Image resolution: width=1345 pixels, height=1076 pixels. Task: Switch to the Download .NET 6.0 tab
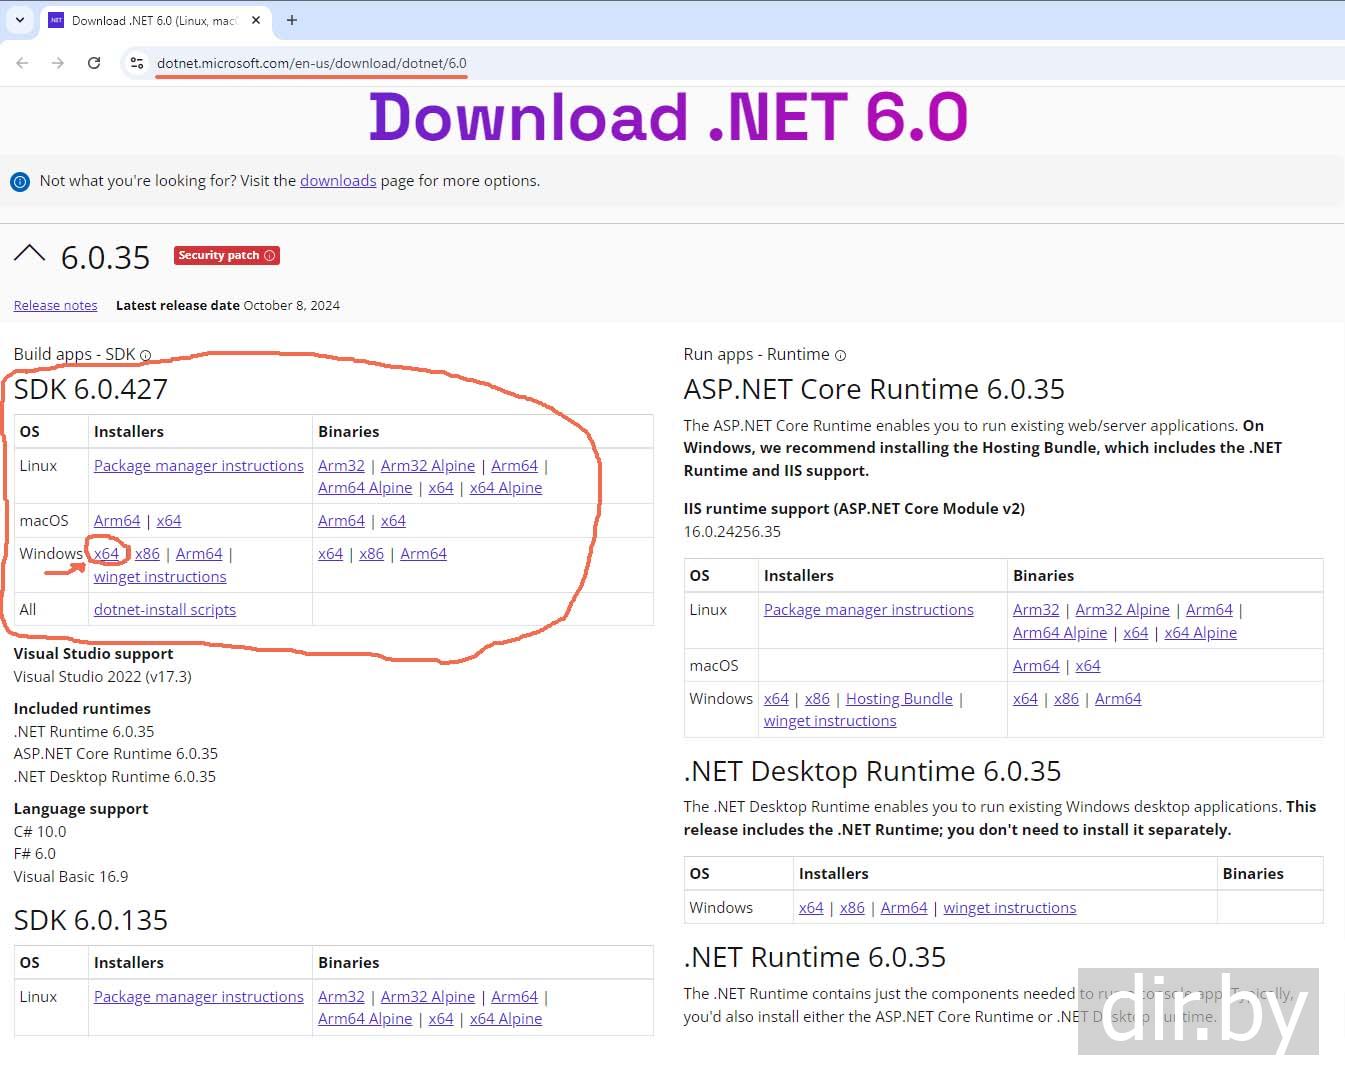click(x=152, y=20)
